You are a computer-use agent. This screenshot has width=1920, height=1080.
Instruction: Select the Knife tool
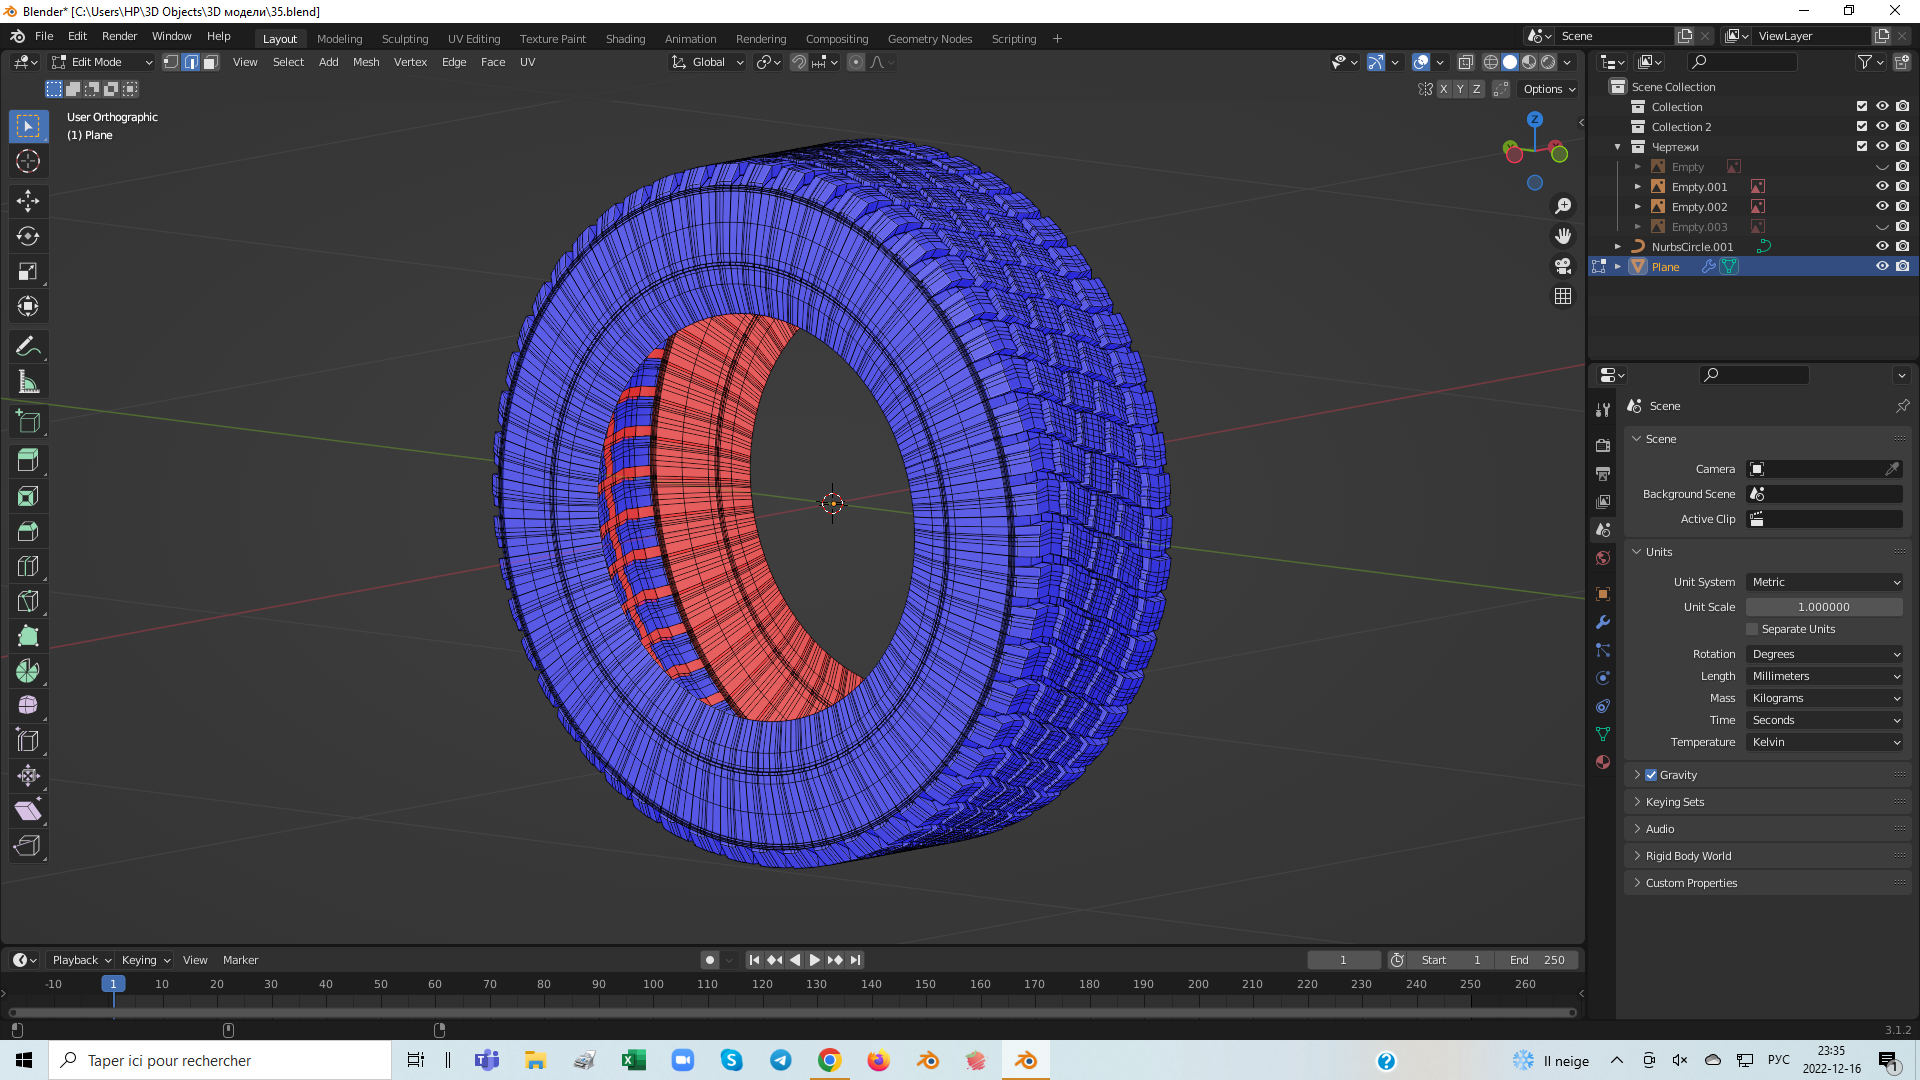click(28, 601)
